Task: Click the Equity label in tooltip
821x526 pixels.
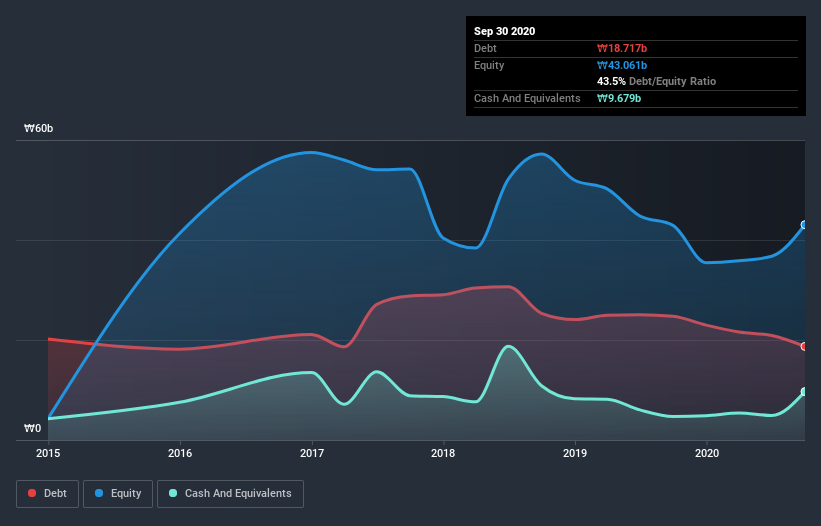Action: tap(489, 65)
